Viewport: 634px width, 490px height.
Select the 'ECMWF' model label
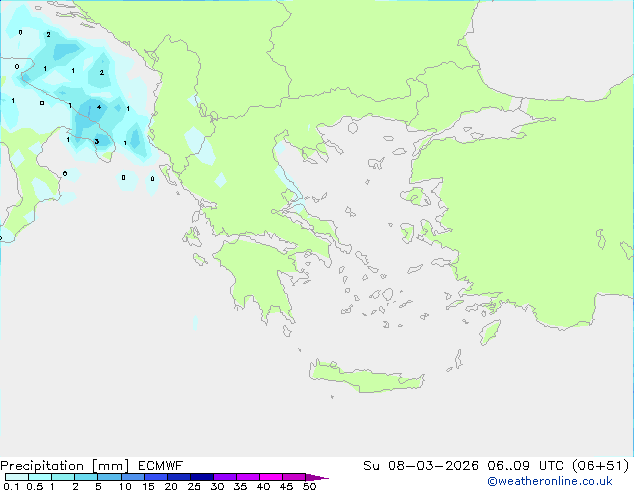click(x=161, y=466)
